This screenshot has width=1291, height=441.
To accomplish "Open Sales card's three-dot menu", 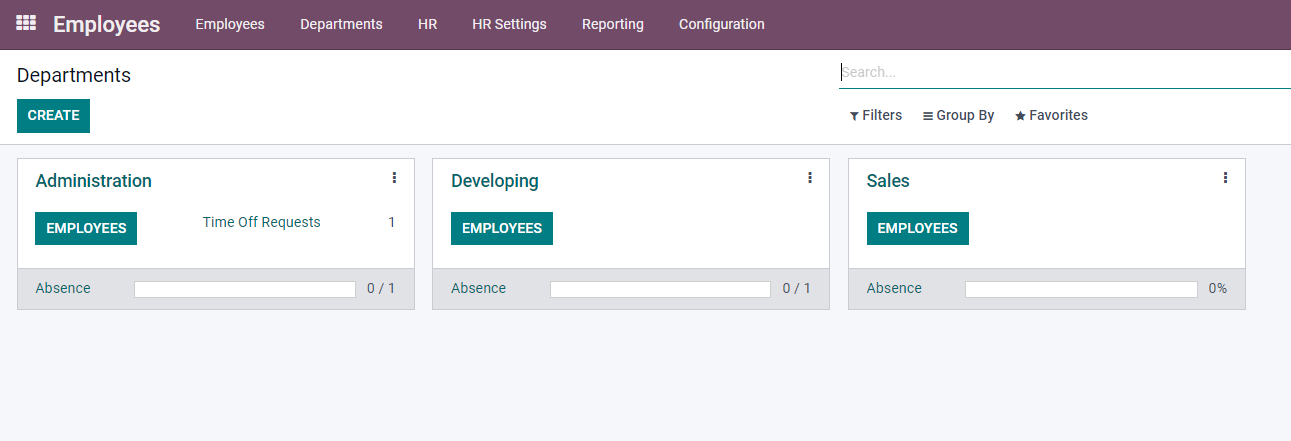I will coord(1225,178).
